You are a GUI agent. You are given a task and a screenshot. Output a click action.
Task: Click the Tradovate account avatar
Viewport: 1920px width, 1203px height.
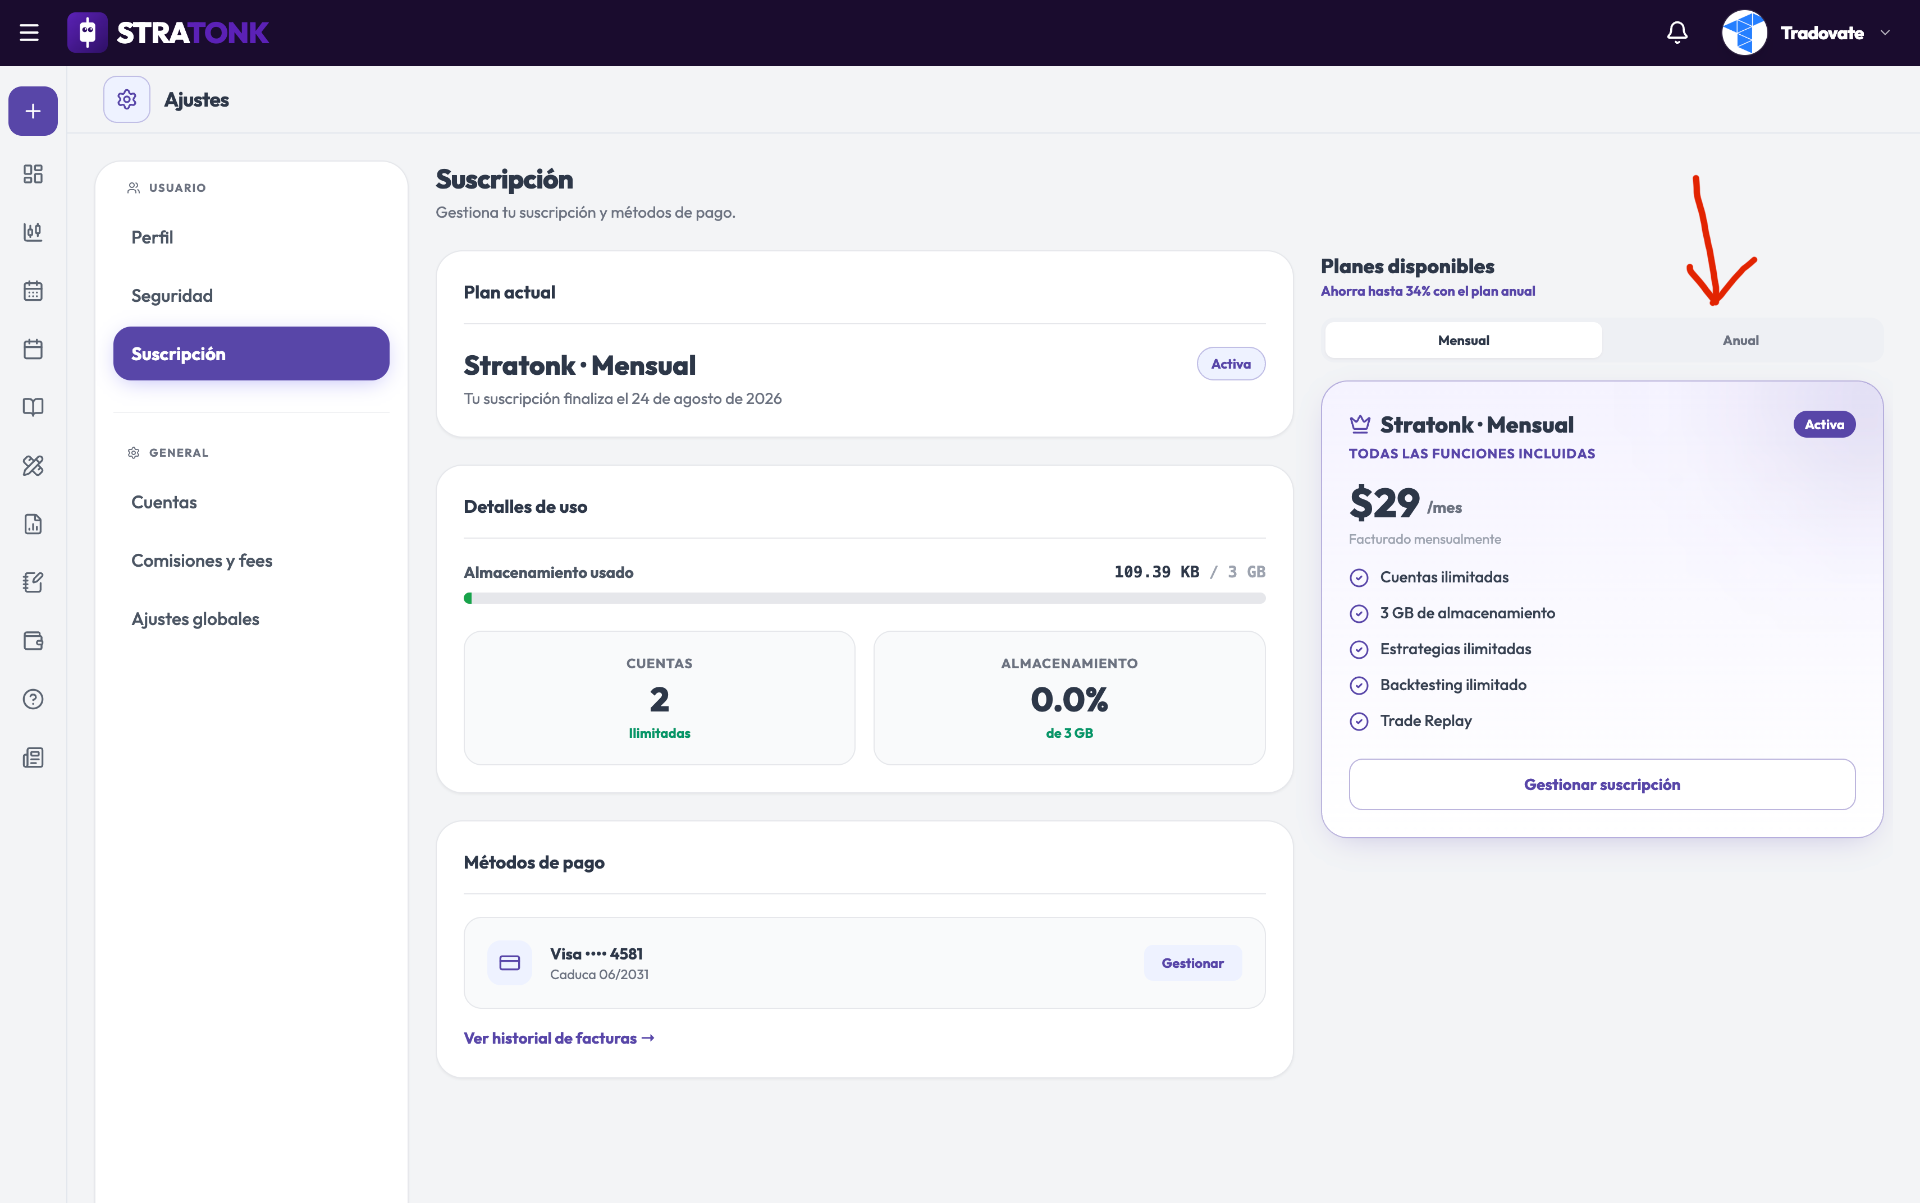pos(1744,33)
